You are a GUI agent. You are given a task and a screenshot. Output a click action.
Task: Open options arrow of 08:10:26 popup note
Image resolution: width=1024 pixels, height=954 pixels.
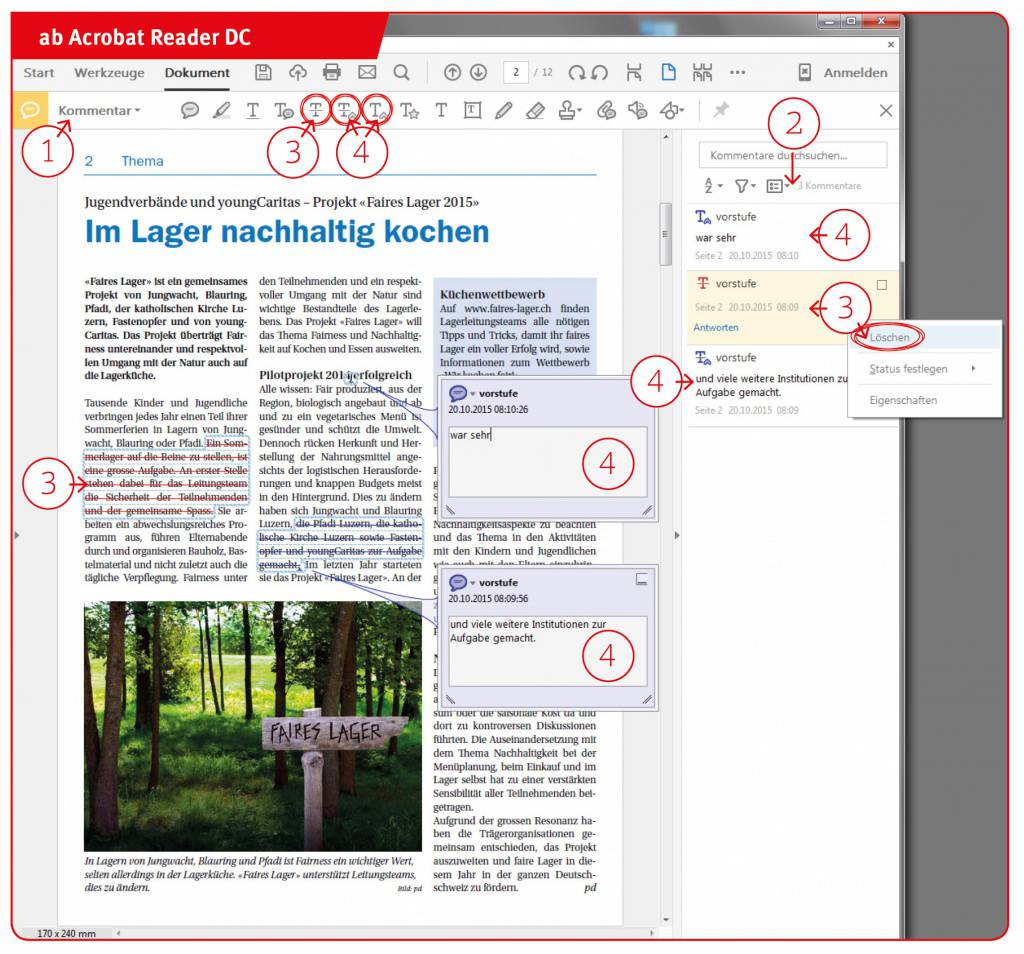(x=473, y=394)
